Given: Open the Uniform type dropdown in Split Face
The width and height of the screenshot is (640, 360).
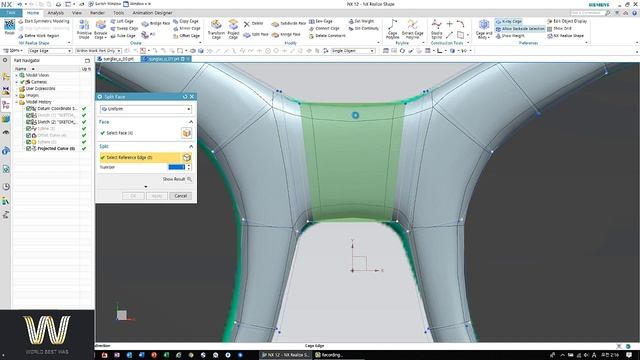Looking at the screenshot, I should pos(146,109).
